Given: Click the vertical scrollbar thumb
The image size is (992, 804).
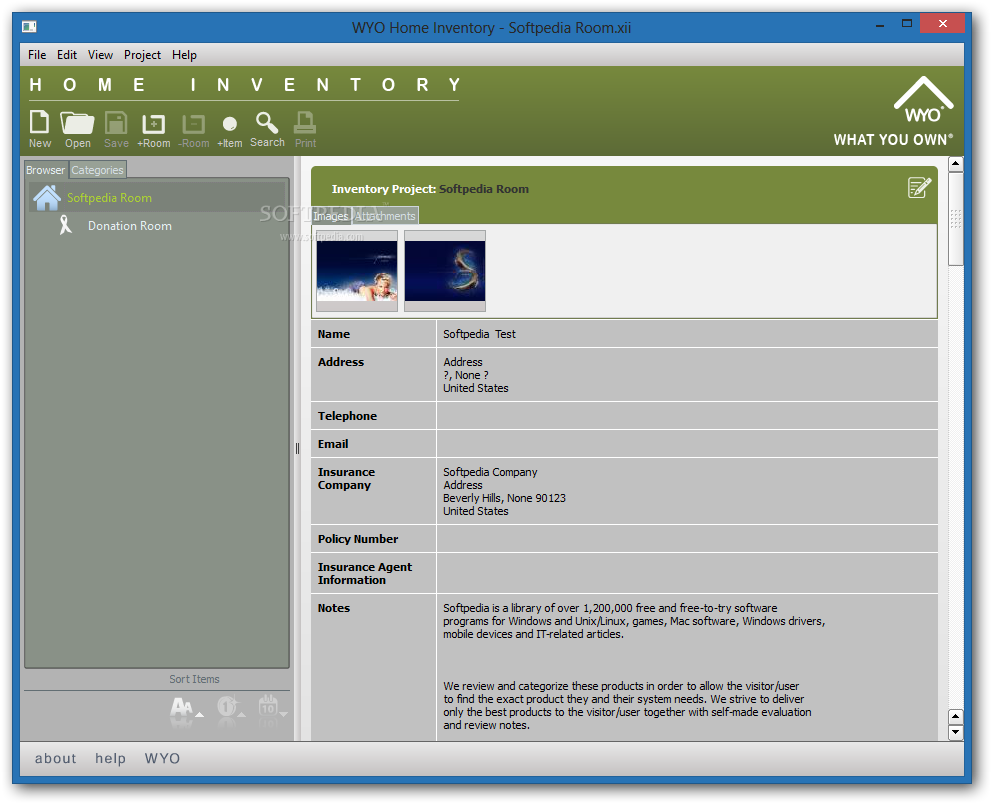Looking at the screenshot, I should pos(955,219).
